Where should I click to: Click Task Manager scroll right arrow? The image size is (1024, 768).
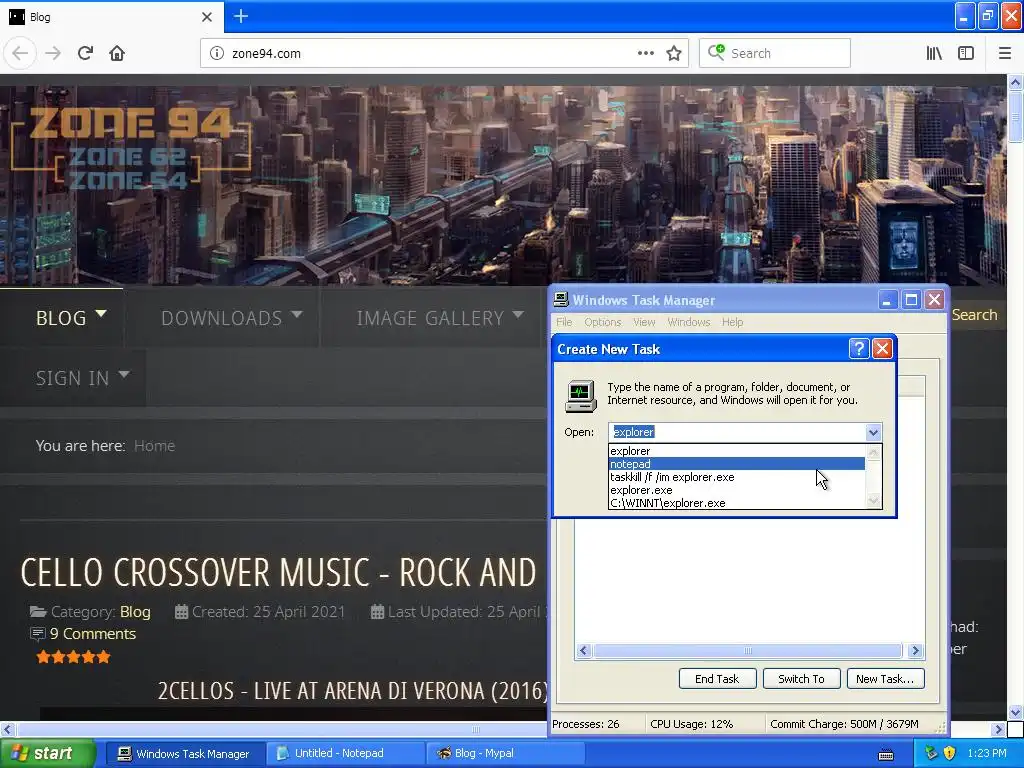[915, 650]
